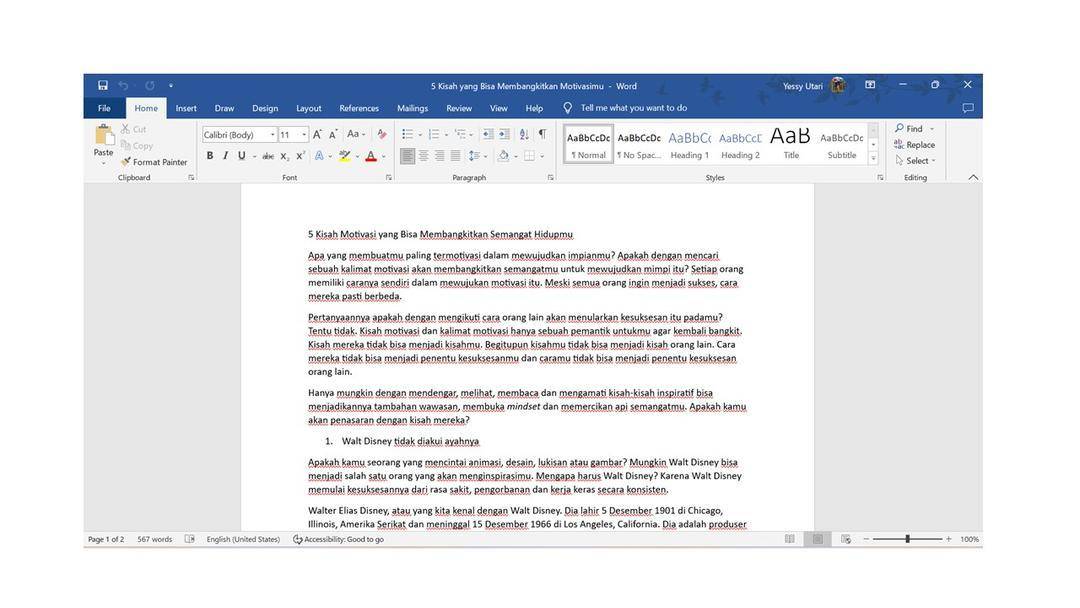
Task: Cut the selected text
Action: tap(133, 129)
